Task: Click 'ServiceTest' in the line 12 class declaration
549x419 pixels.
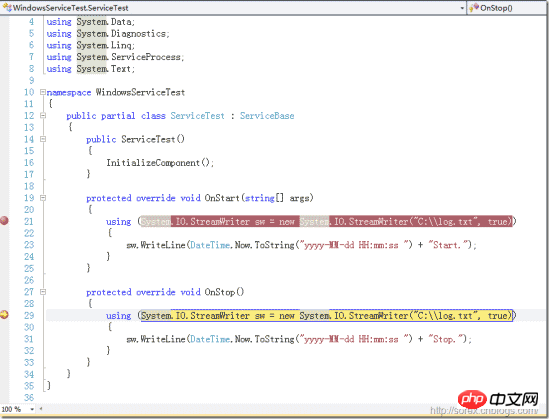Action: pos(197,116)
